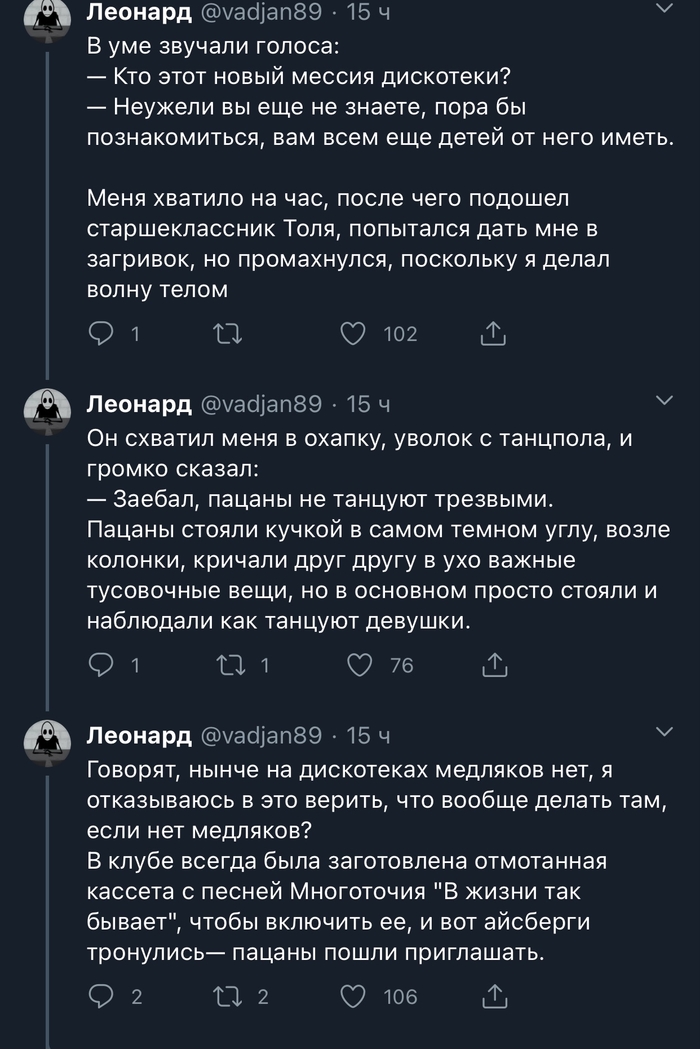The height and width of the screenshot is (1049, 700).
Task: Reply to the tweet with 76 likes
Action: point(103,665)
